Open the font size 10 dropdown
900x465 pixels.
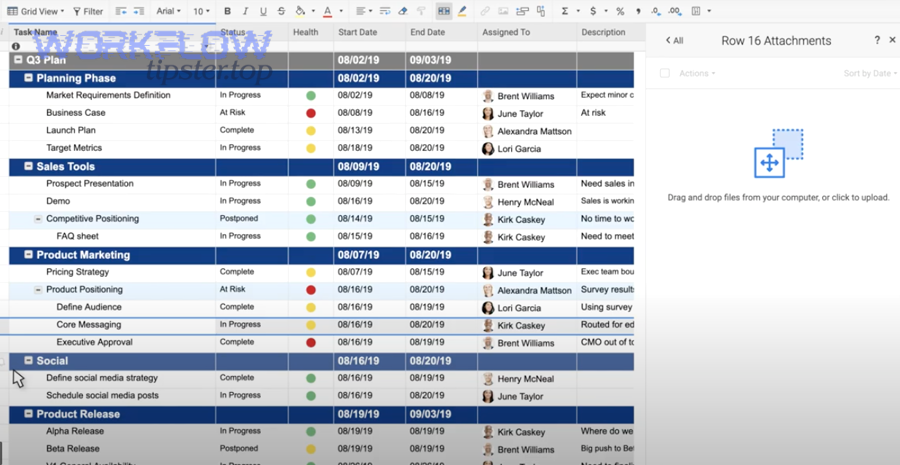(x=201, y=11)
